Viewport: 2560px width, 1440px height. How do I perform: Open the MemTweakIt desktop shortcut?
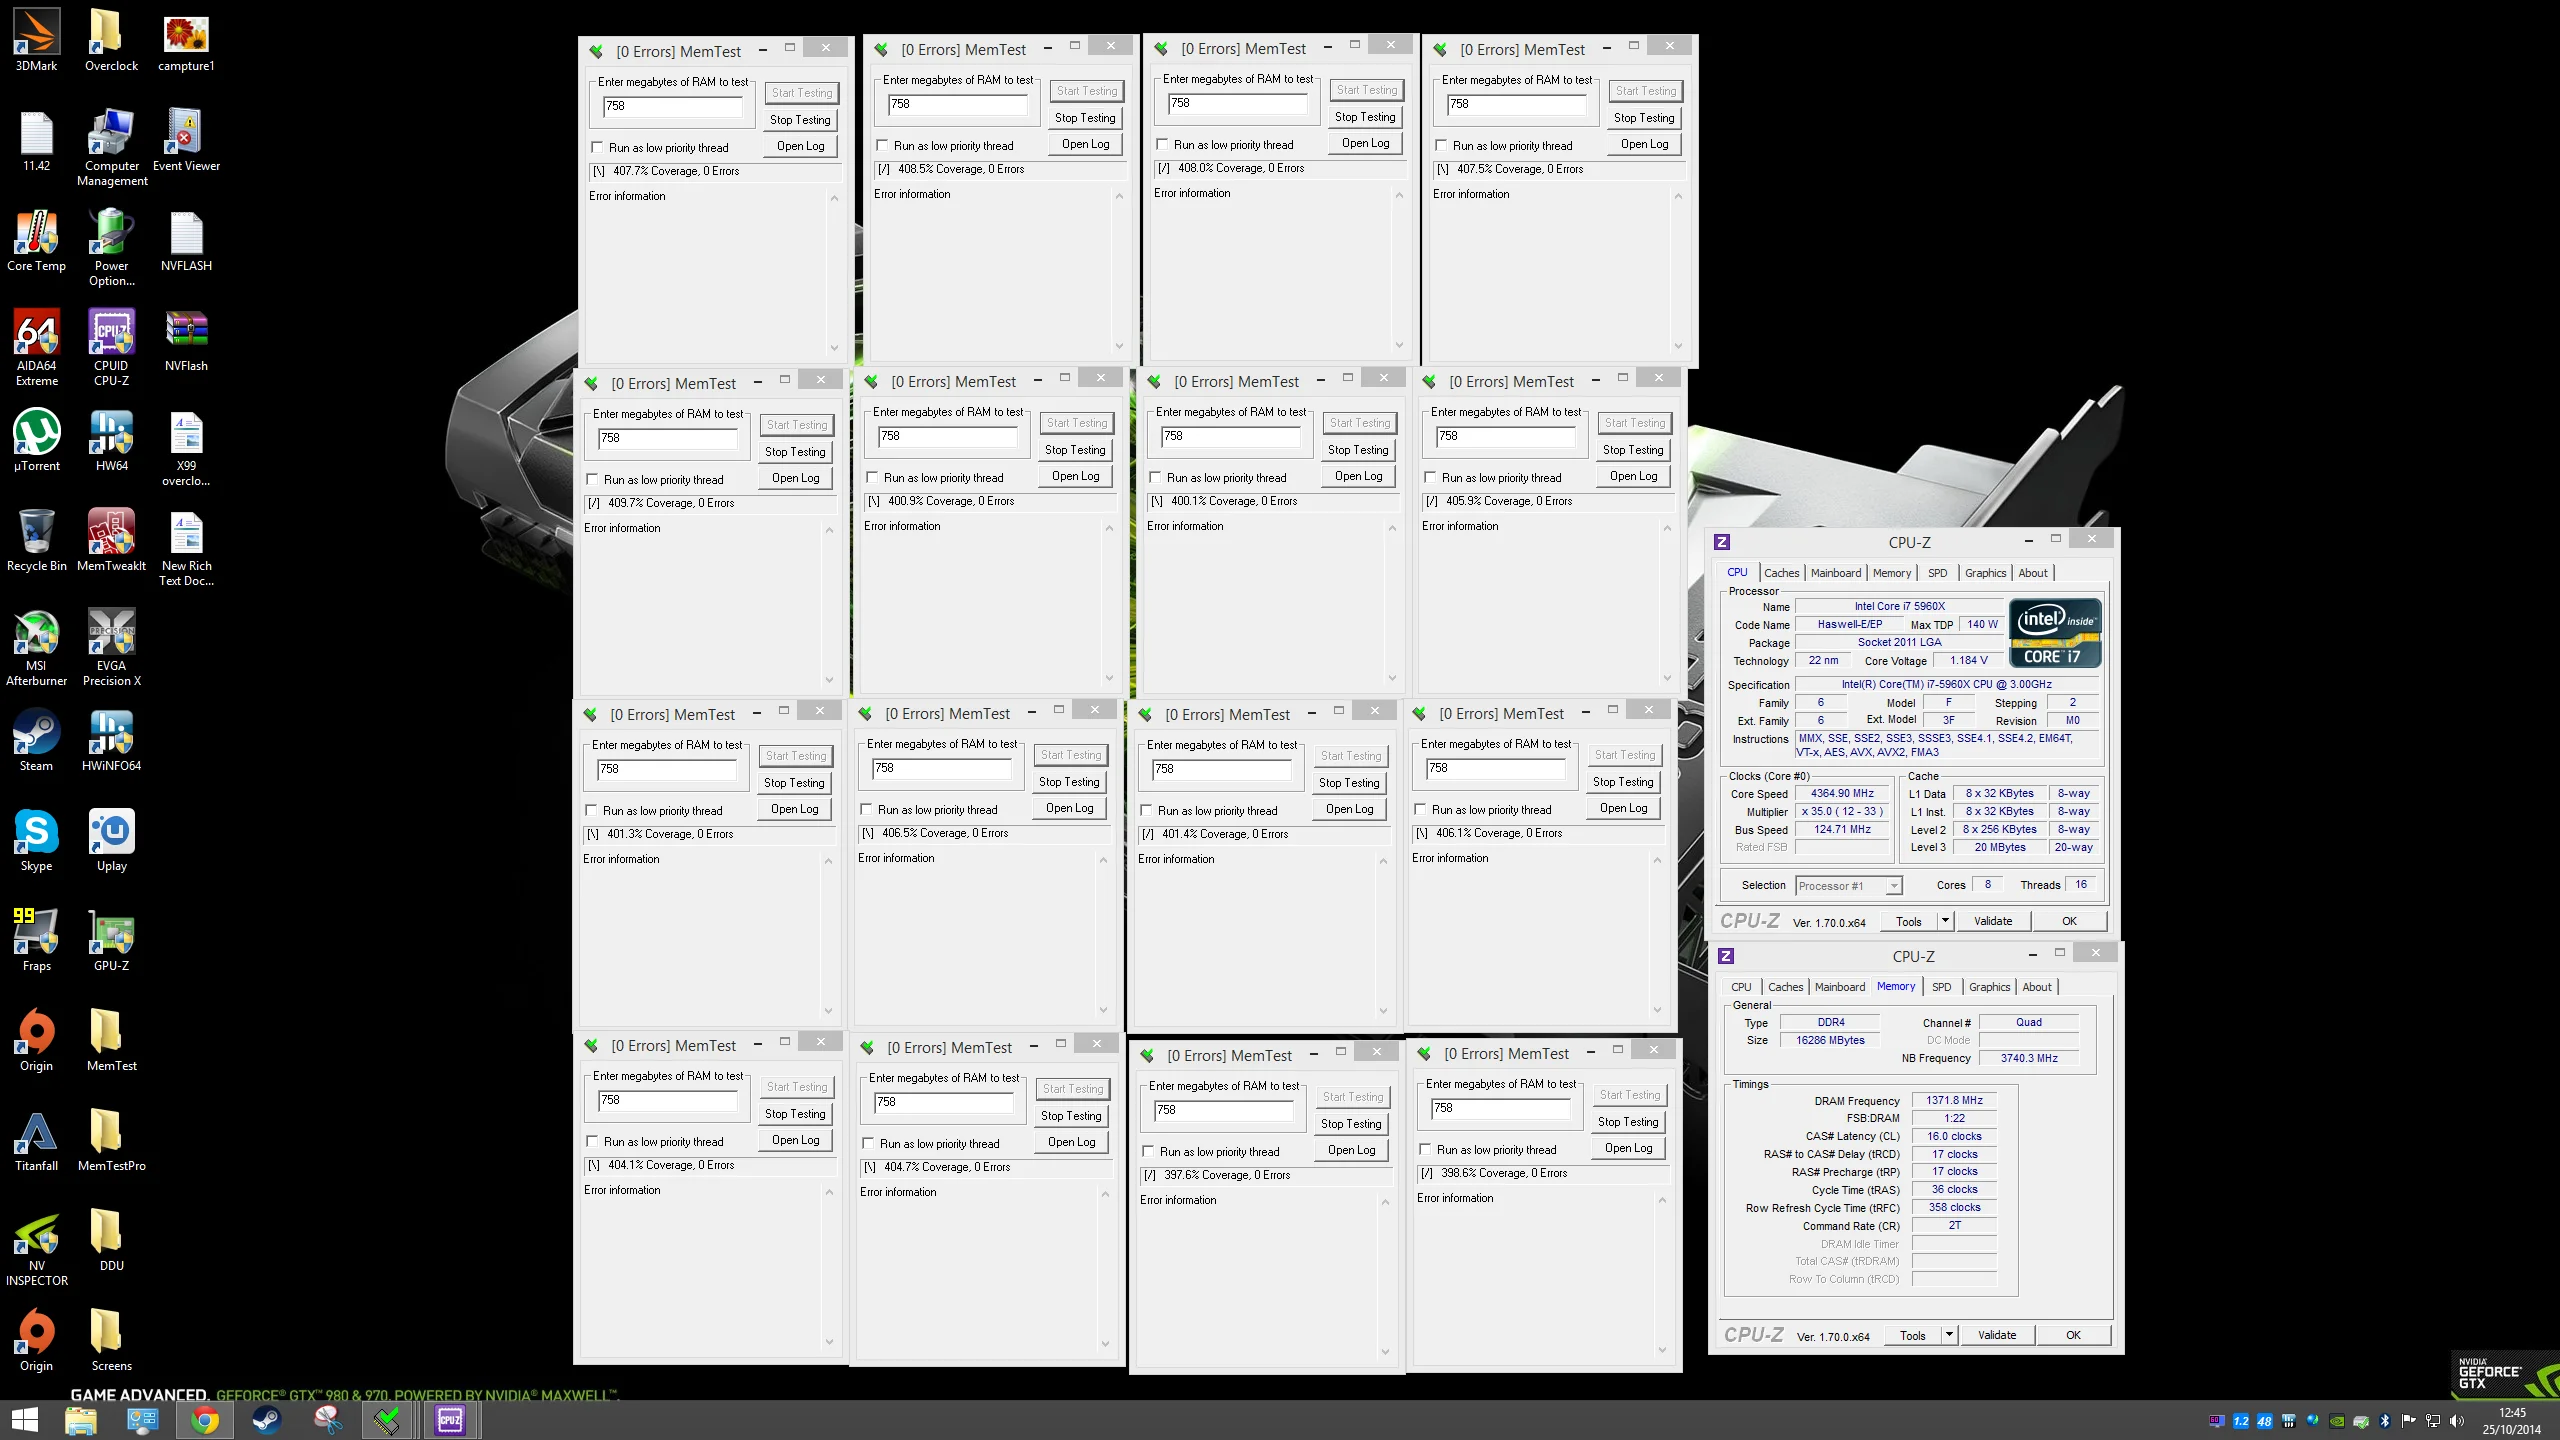[111, 542]
